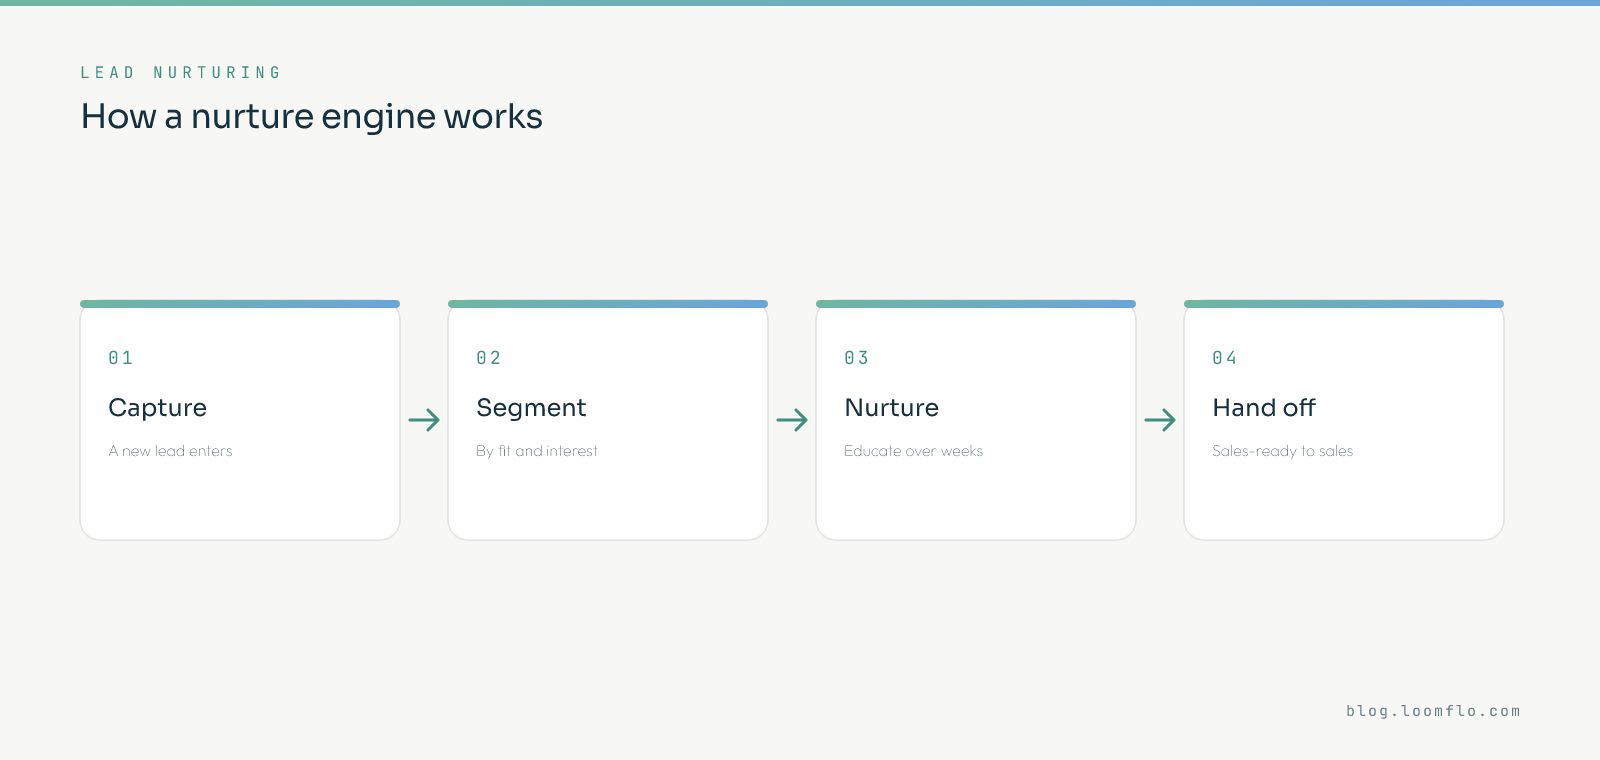The image size is (1600, 760).
Task: Click the 'LEAD NURTURING' label
Action: coord(180,73)
